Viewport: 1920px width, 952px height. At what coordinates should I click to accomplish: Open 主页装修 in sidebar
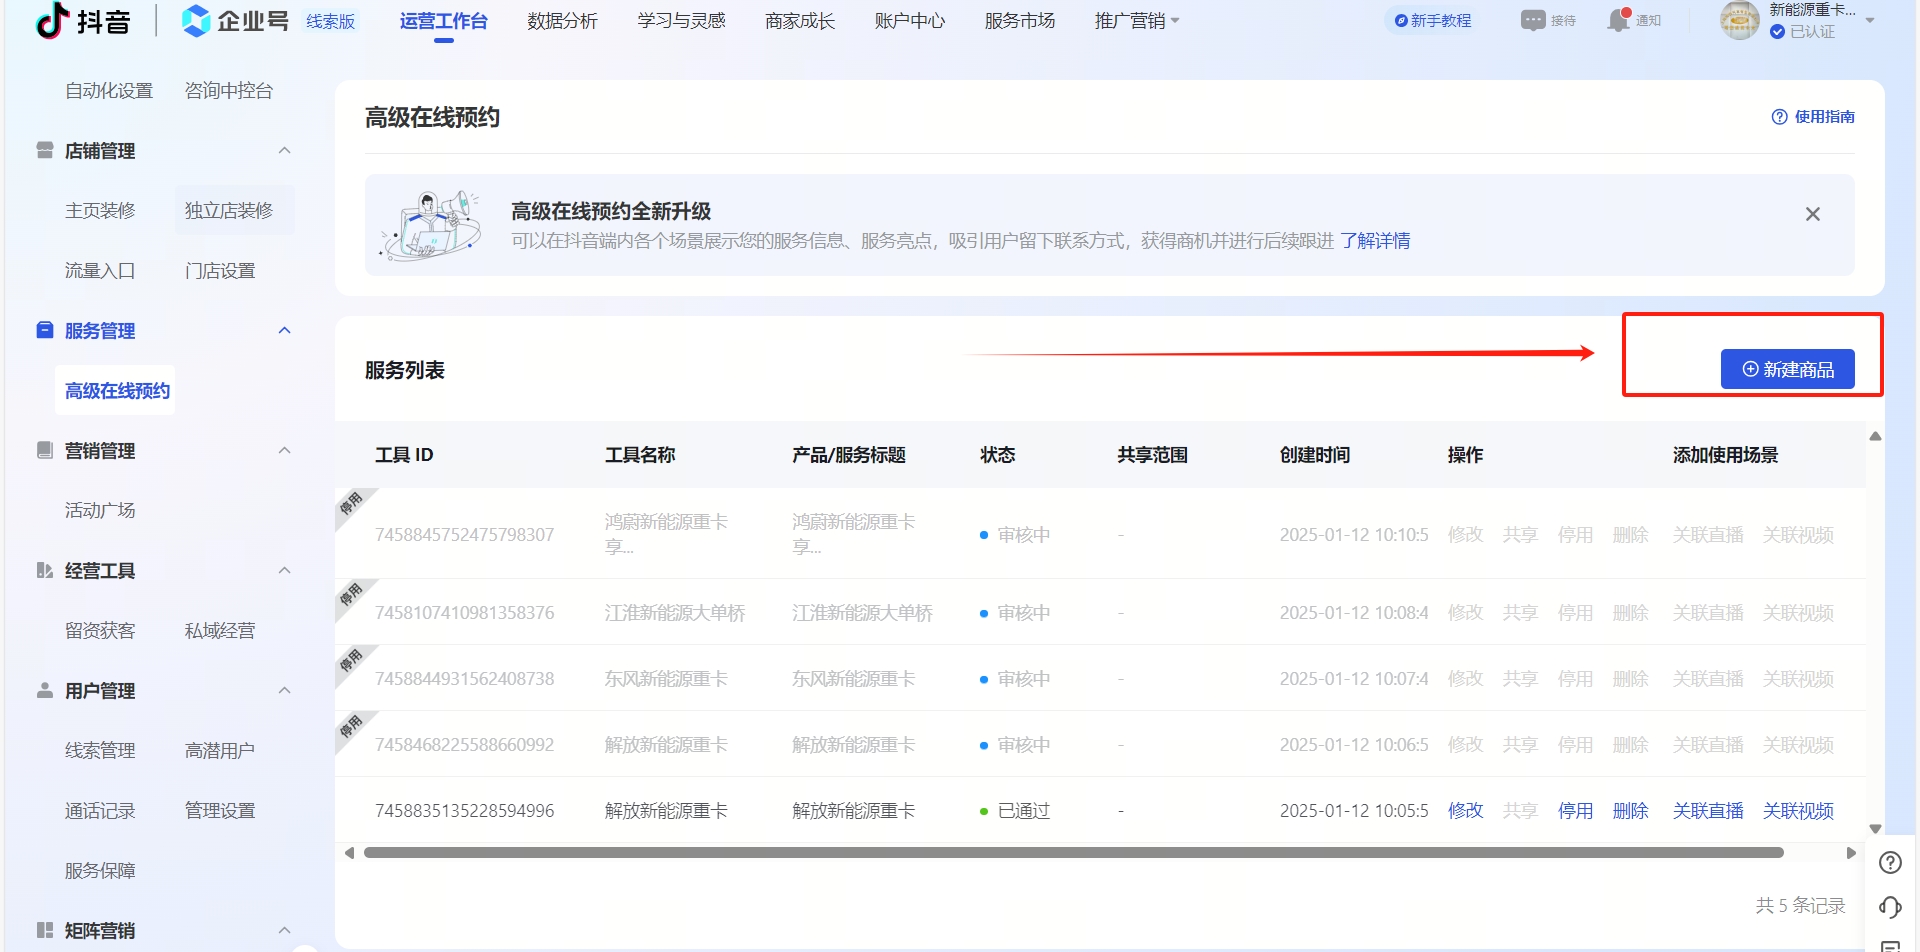100,211
